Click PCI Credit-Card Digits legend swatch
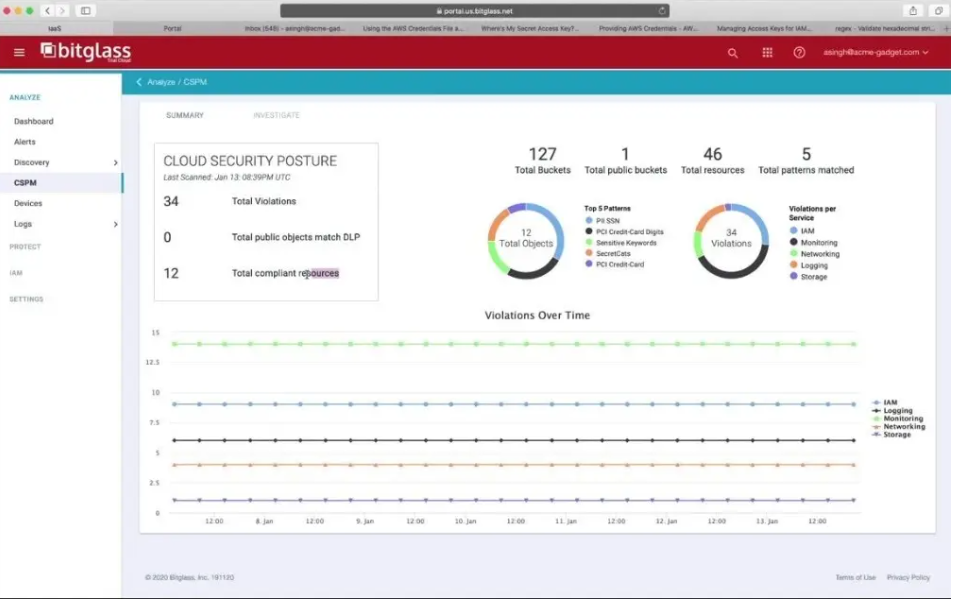Screen dimensions: 954x600 click(588, 231)
